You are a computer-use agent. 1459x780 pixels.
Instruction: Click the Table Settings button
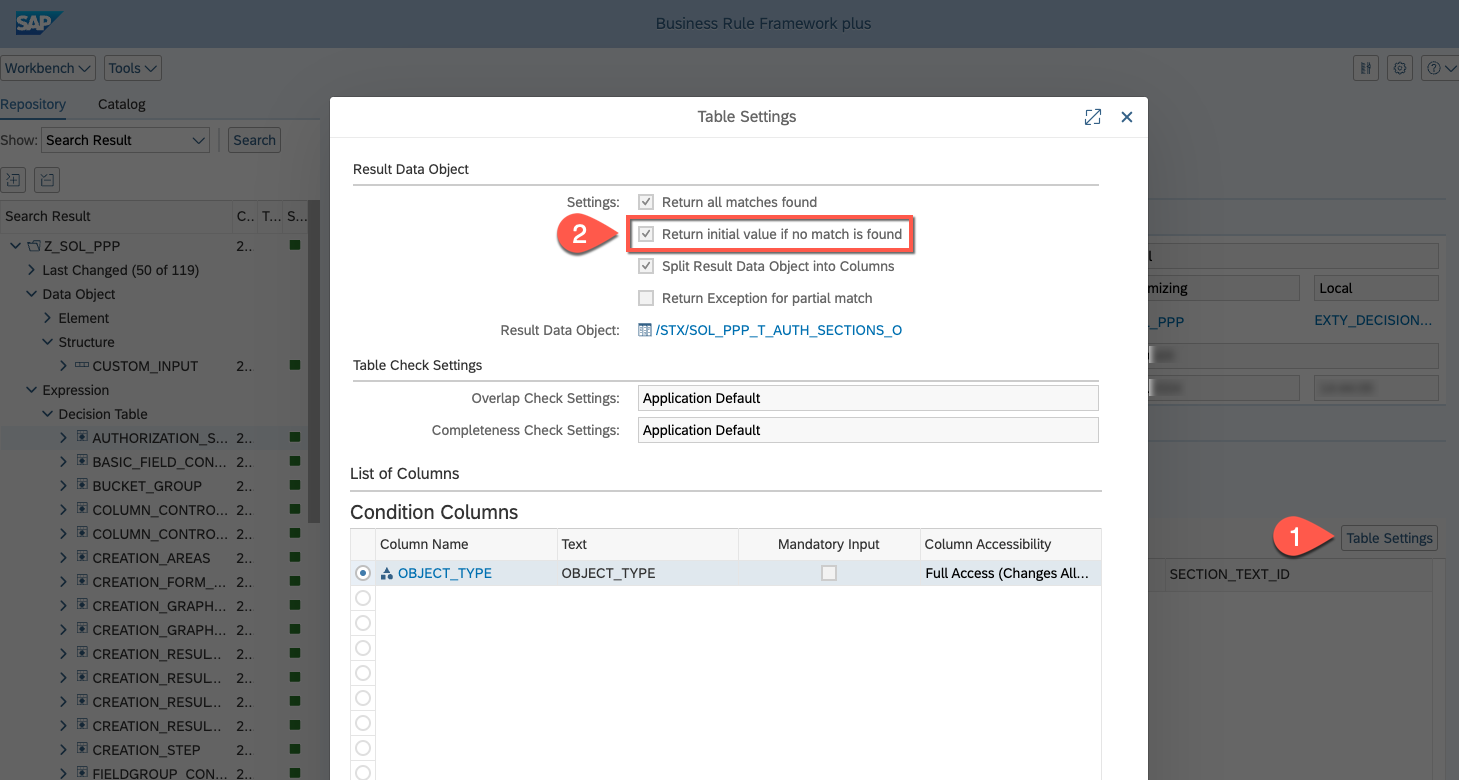[x=1389, y=538]
